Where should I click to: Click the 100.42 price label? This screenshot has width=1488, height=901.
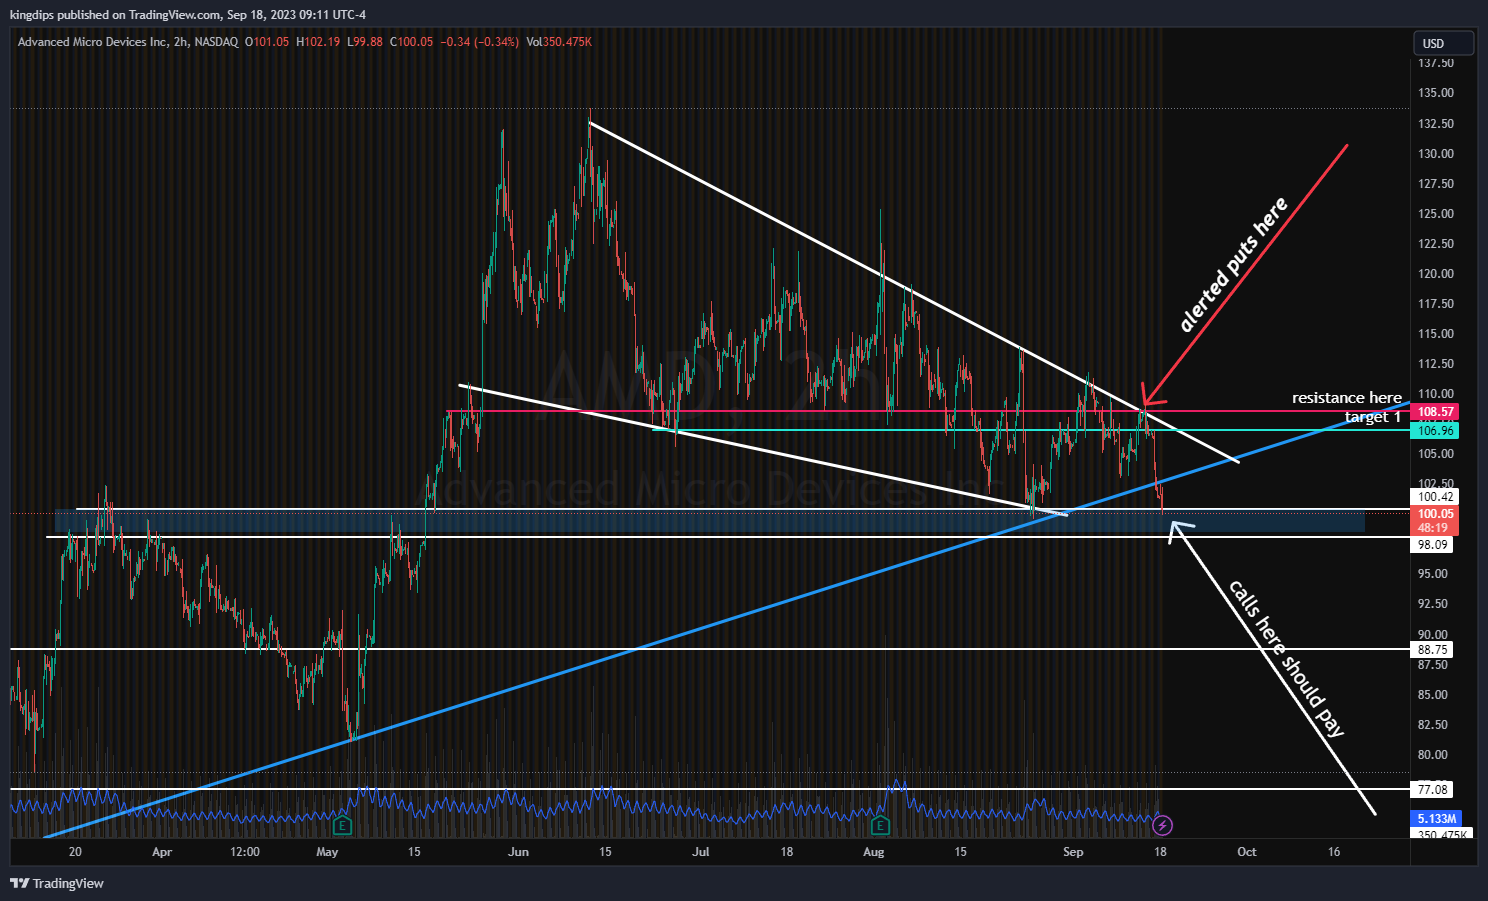point(1435,497)
